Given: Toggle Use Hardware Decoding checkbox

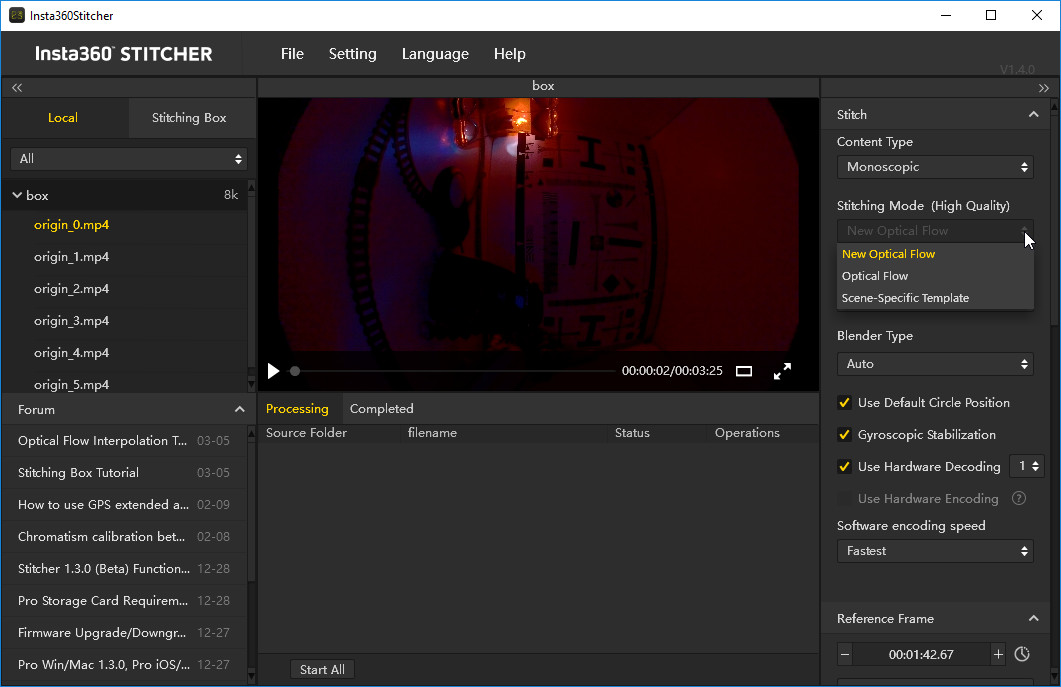Looking at the screenshot, I should (845, 467).
